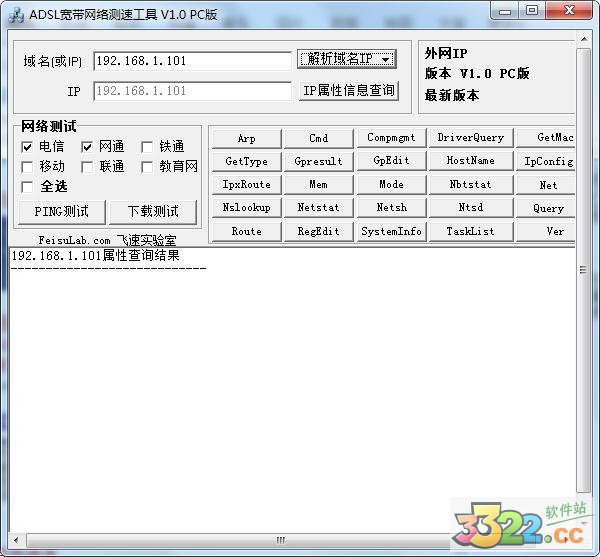The height and width of the screenshot is (557, 600).
Task: Click the app icon in title bar
Action: pyautogui.click(x=15, y=15)
